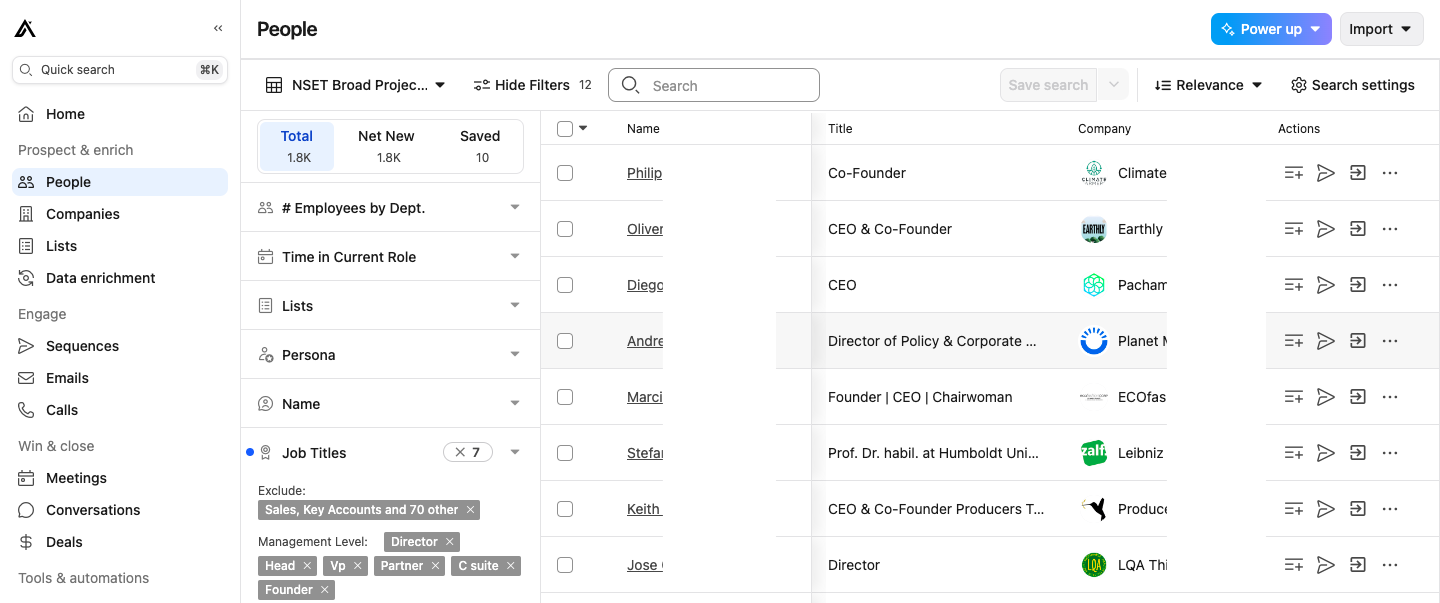
Task: Tick the checkbox for Philip's row
Action: [565, 173]
